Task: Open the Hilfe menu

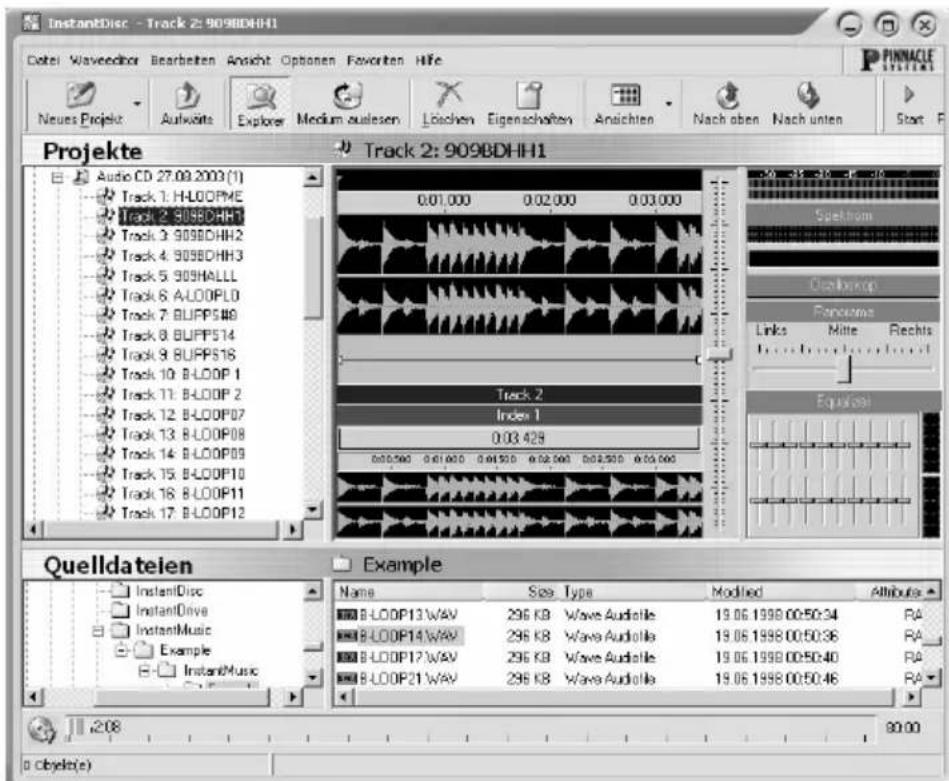Action: pyautogui.click(x=429, y=61)
